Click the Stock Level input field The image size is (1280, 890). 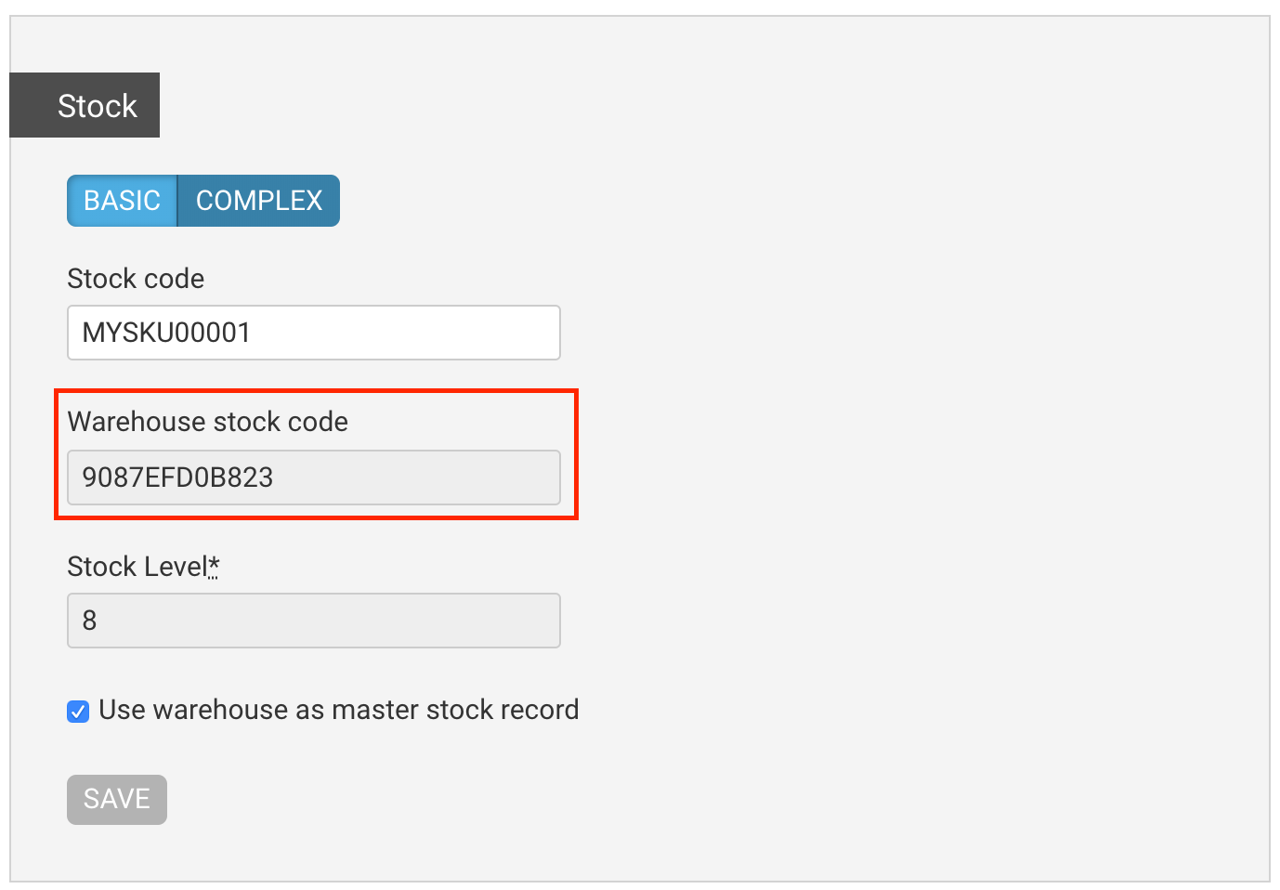[313, 621]
